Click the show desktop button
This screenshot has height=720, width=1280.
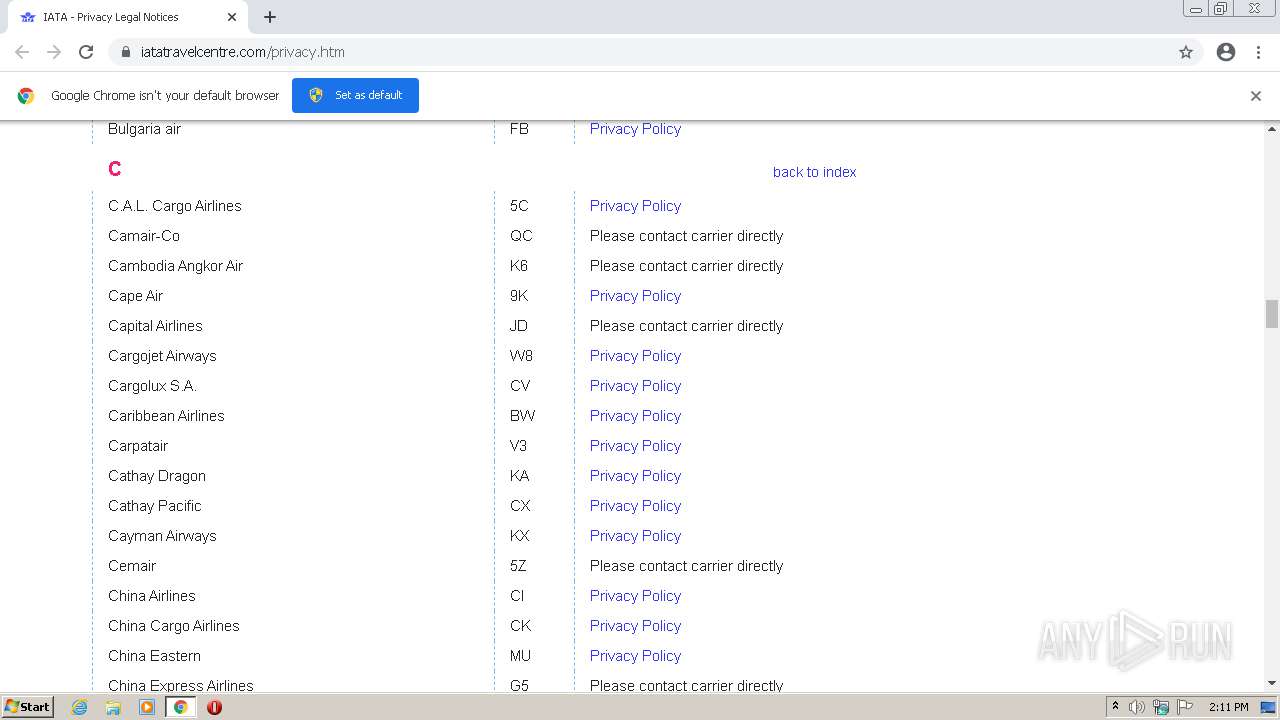click(x=1270, y=707)
